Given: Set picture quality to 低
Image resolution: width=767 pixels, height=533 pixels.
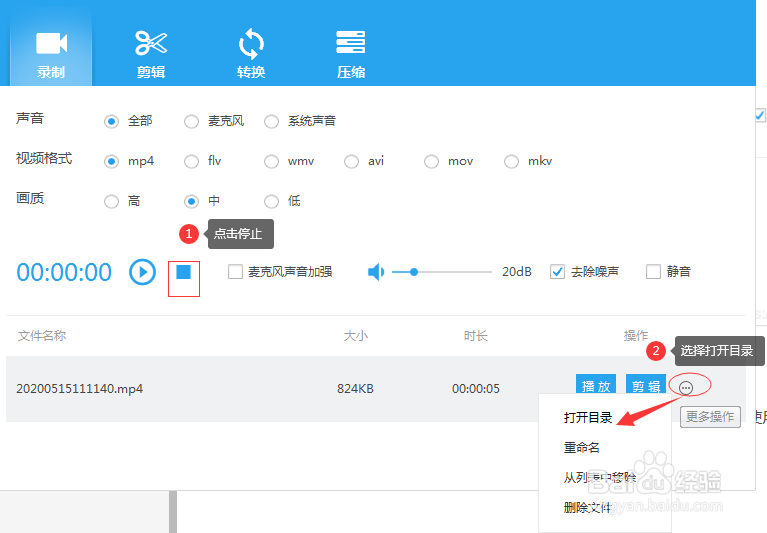Looking at the screenshot, I should pos(271,201).
